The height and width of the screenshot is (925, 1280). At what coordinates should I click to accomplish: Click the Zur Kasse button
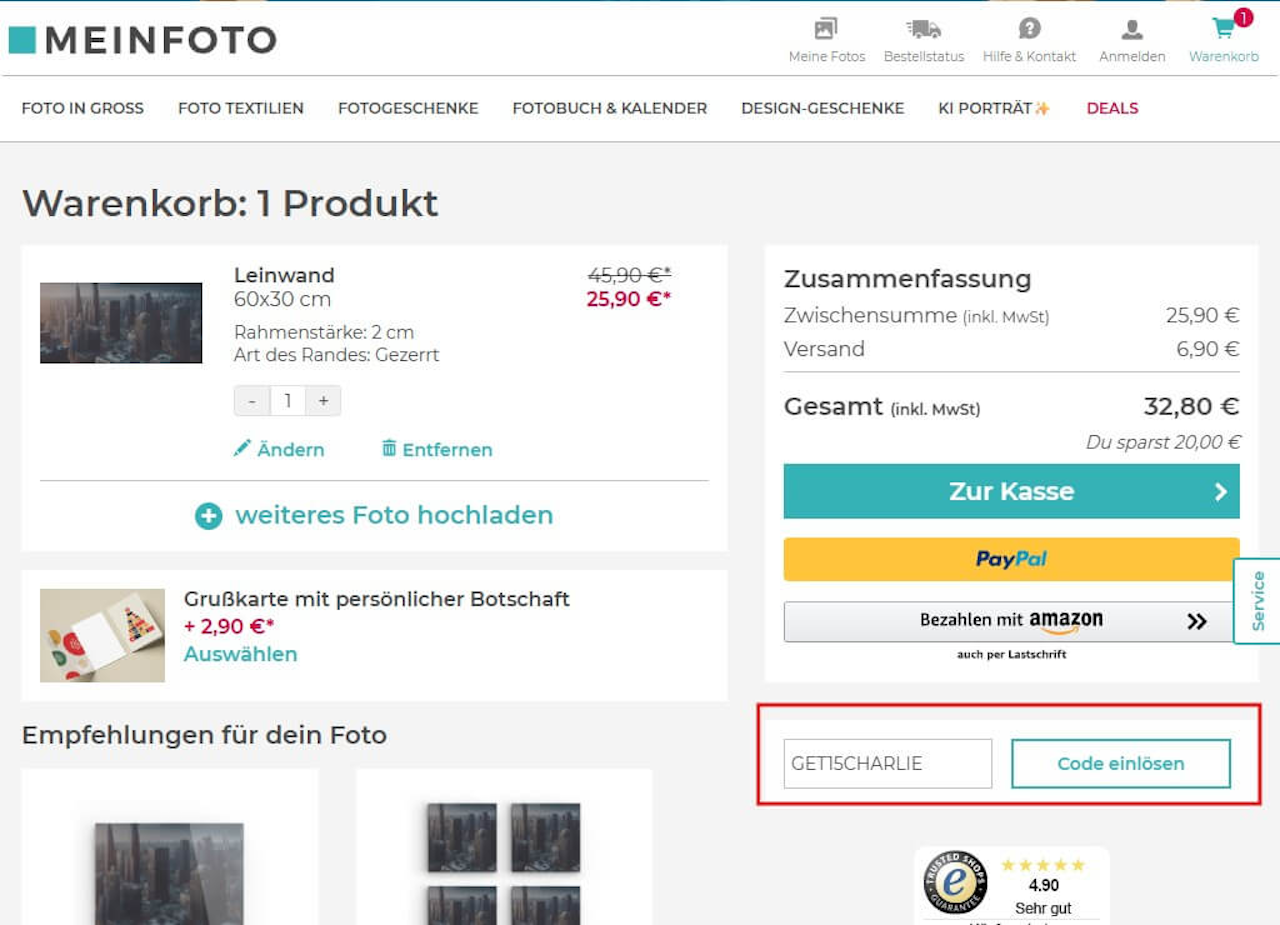[x=1011, y=491]
